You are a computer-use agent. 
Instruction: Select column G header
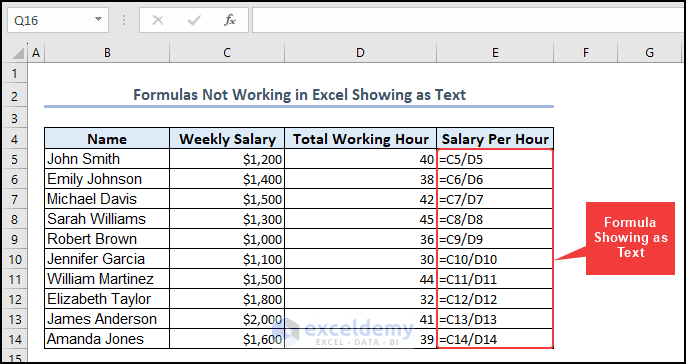650,53
